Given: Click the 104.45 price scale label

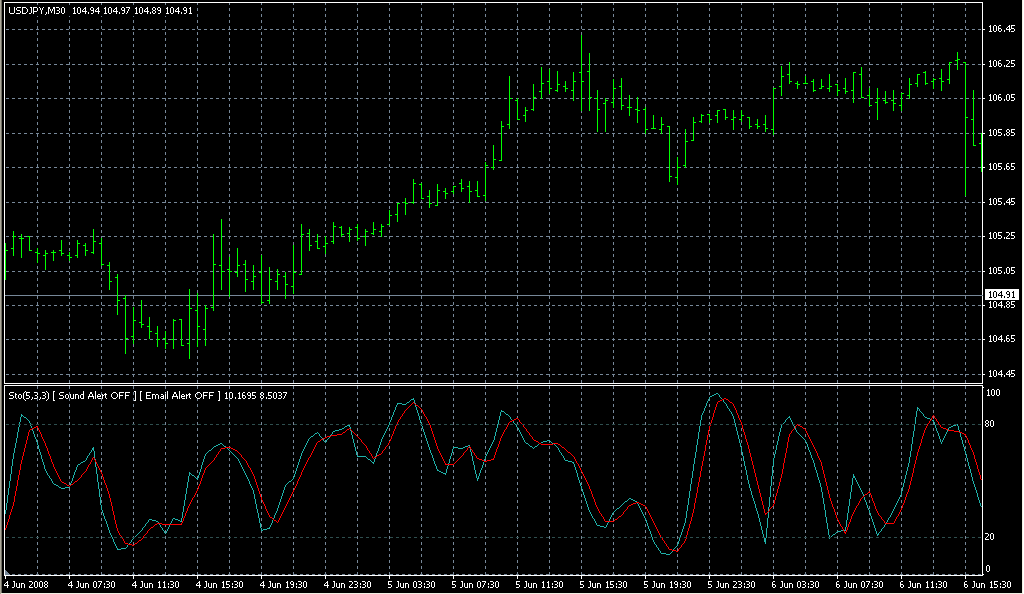Looking at the screenshot, I should click(x=1001, y=374).
